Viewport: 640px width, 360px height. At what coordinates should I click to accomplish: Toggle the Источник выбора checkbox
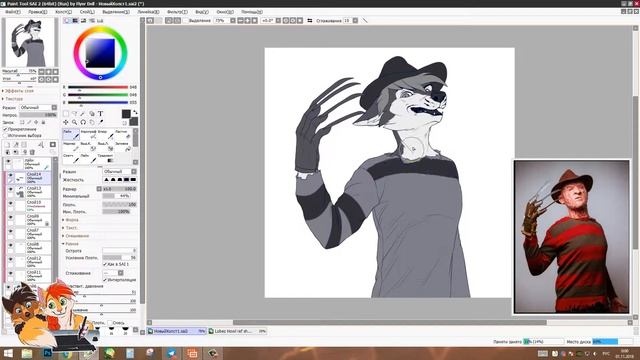[x=5, y=135]
